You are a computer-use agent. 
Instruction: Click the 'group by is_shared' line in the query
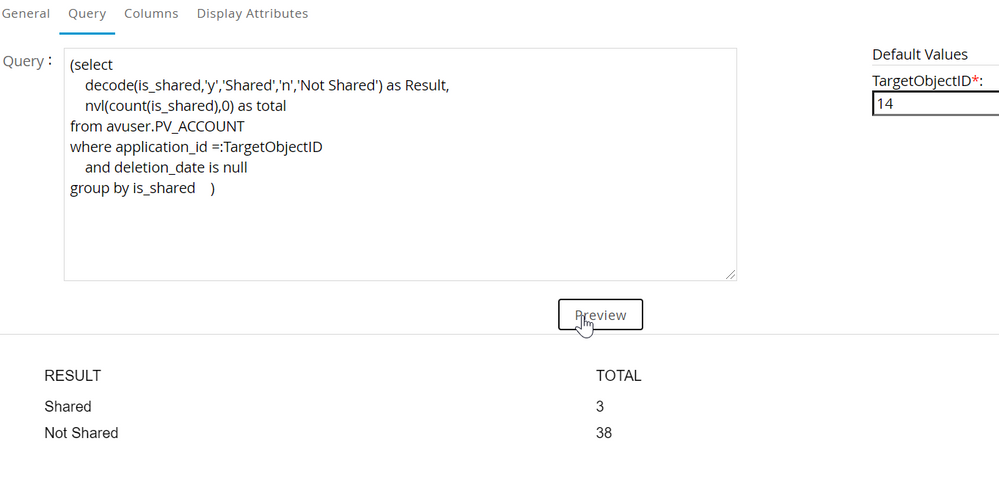pyautogui.click(x=133, y=188)
